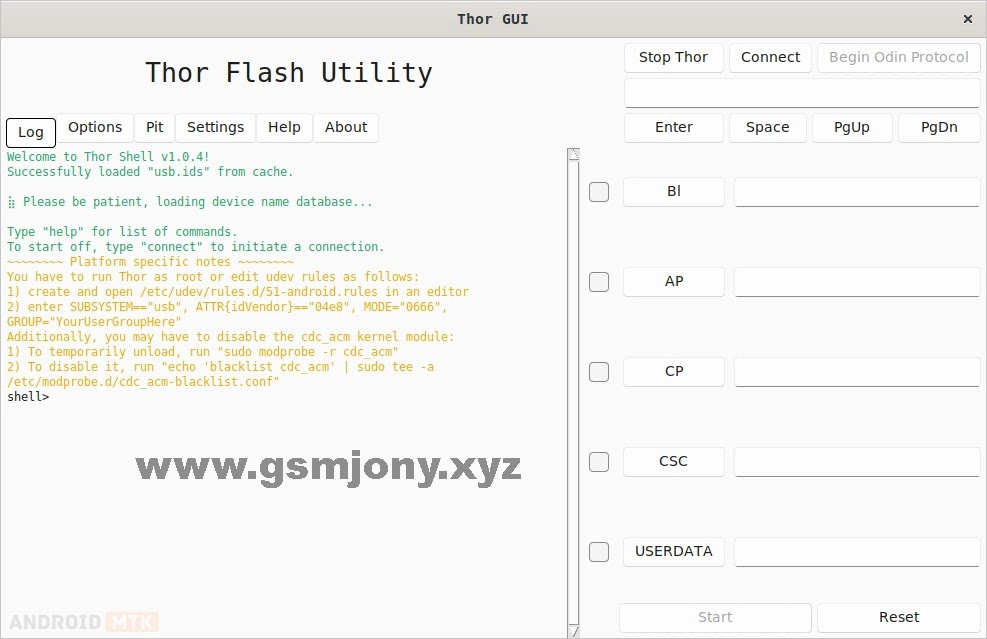
Task: Click 'Type "help" for list of commands.' line
Action: click(x=122, y=232)
